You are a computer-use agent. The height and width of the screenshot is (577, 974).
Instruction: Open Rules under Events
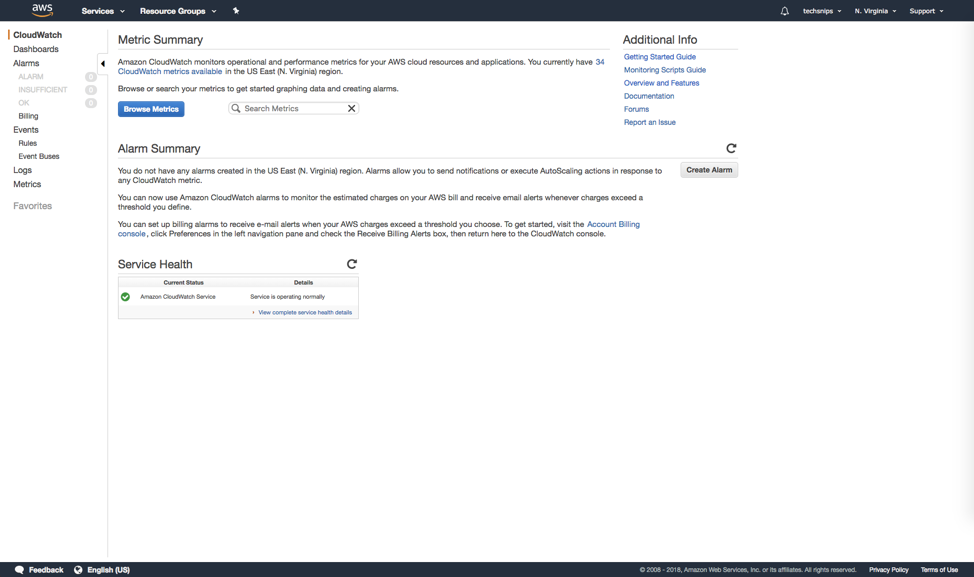[x=28, y=143]
